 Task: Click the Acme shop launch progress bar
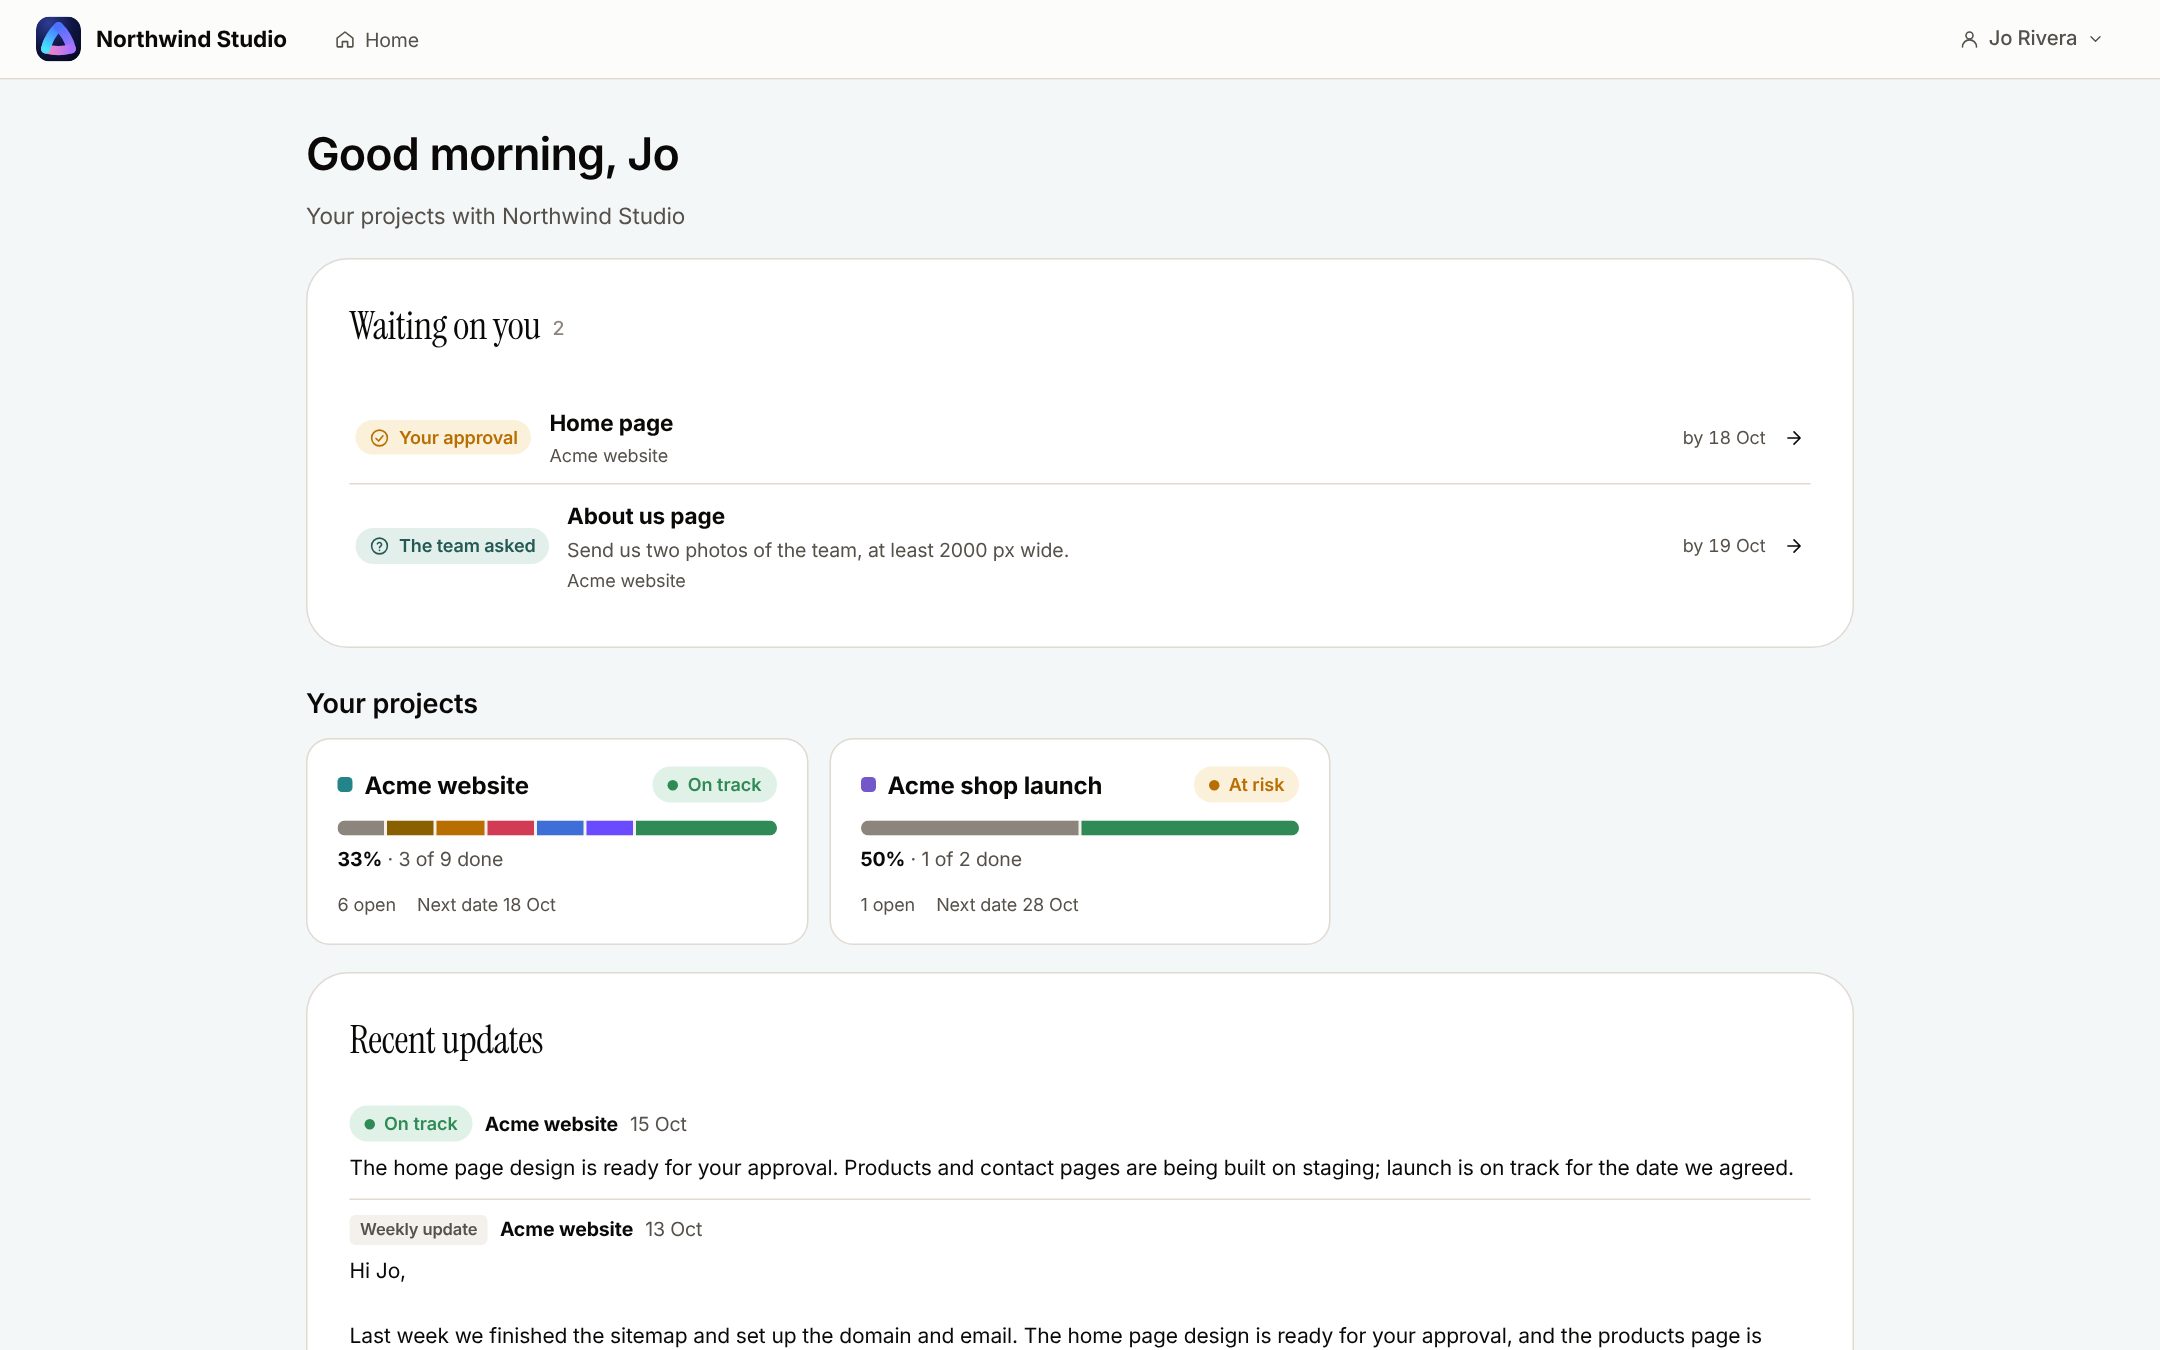point(1080,828)
